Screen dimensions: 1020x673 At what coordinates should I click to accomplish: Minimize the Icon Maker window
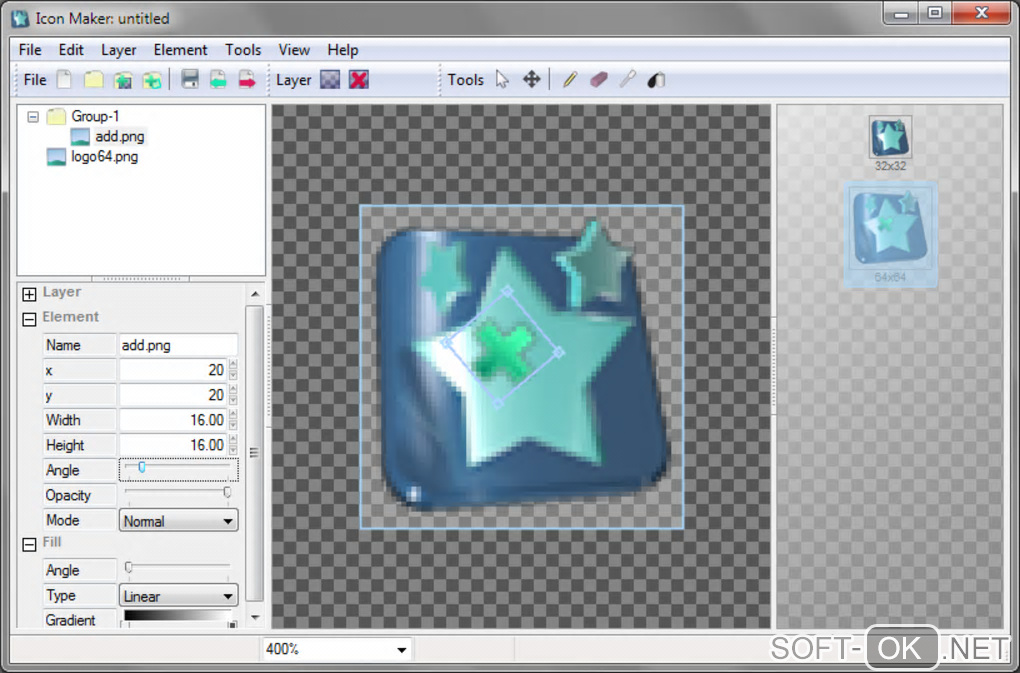click(x=901, y=14)
